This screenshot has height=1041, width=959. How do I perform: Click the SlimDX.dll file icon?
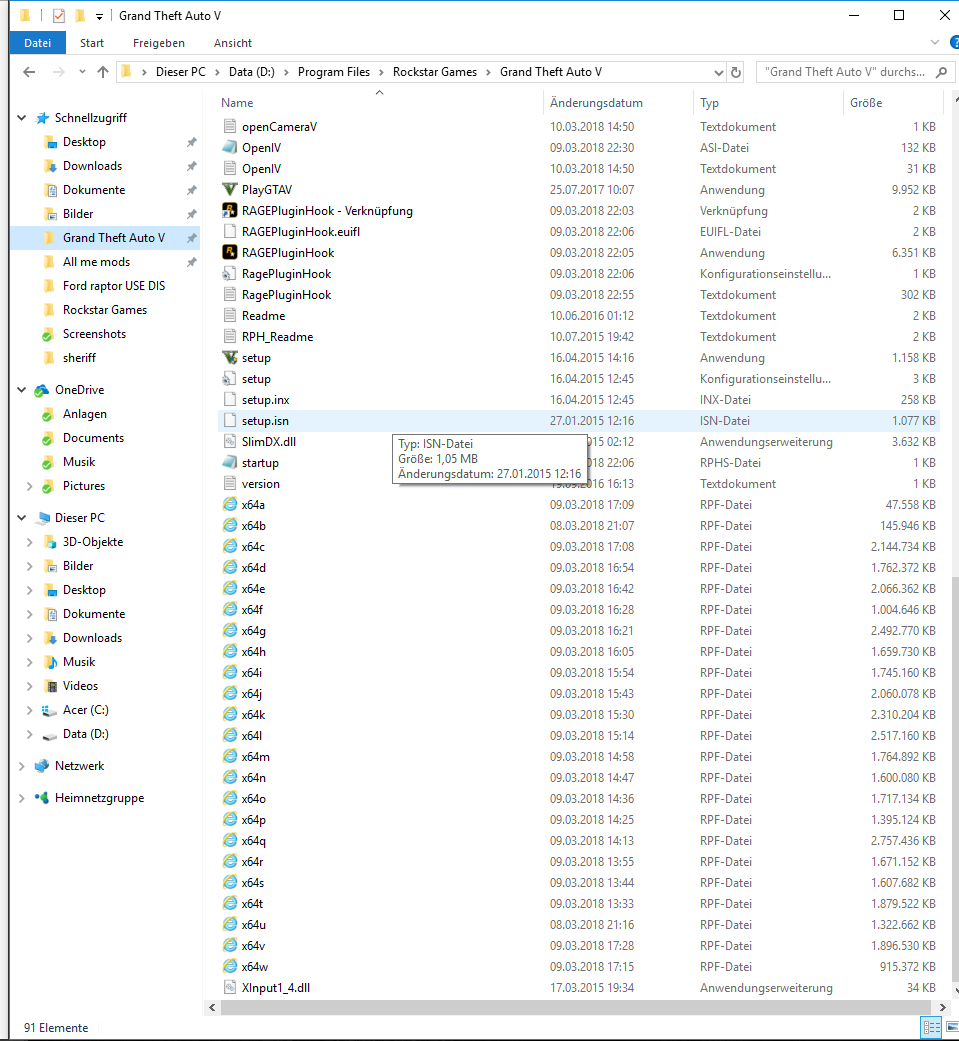[x=230, y=441]
